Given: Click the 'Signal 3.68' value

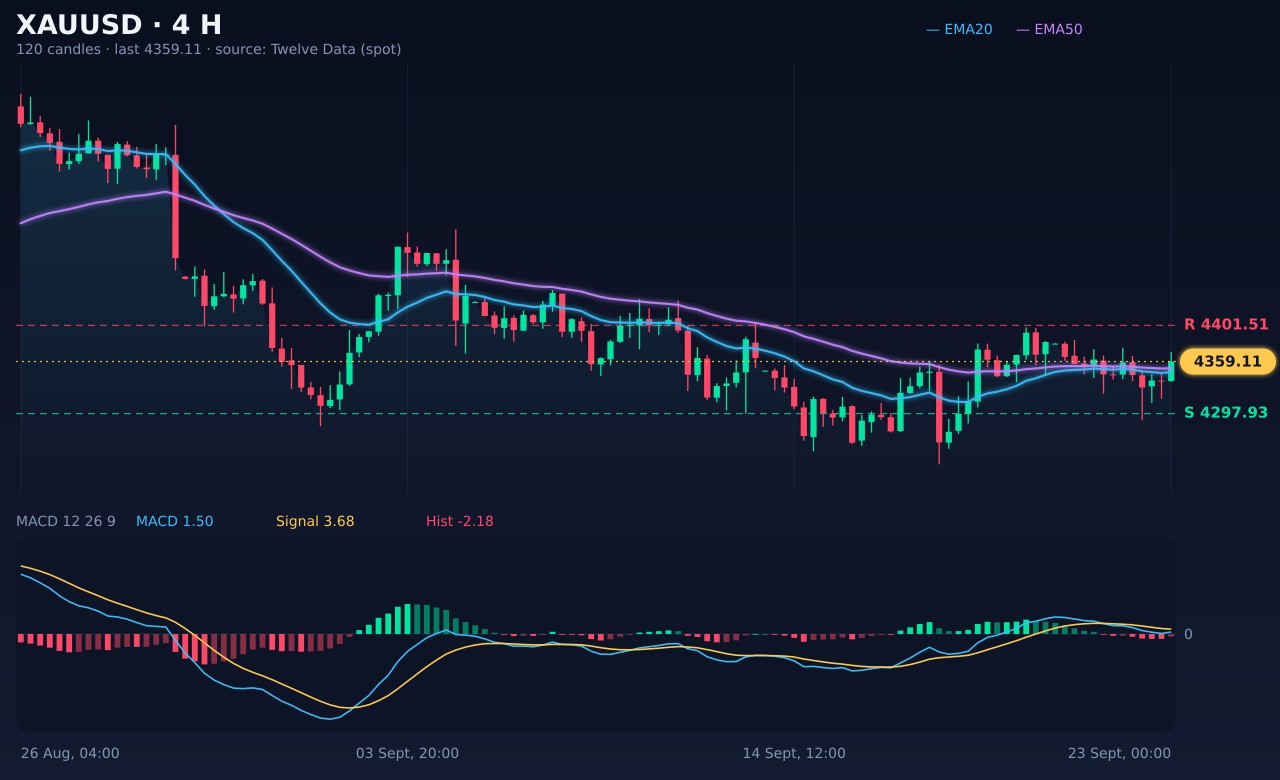Looking at the screenshot, I should (315, 521).
